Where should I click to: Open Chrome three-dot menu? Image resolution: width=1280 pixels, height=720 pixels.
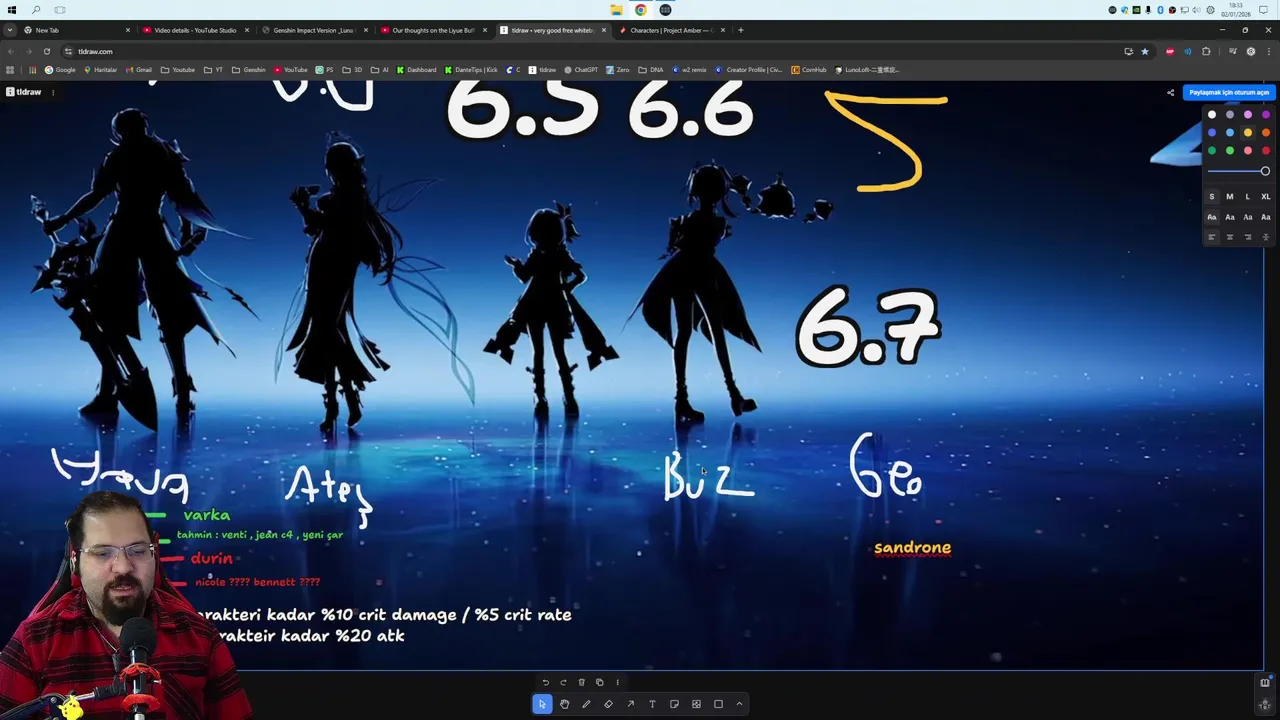coord(1268,51)
